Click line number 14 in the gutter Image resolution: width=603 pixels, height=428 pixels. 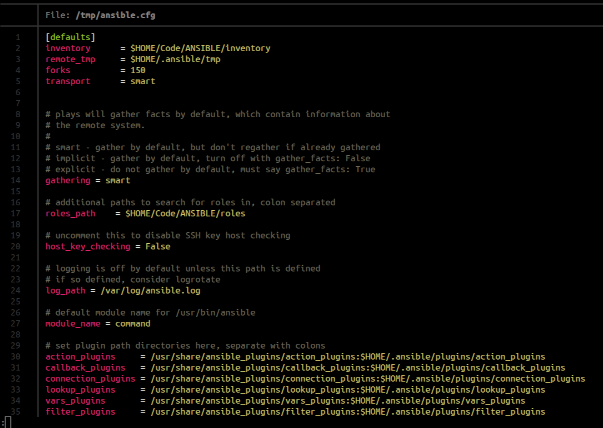[x=15, y=180]
